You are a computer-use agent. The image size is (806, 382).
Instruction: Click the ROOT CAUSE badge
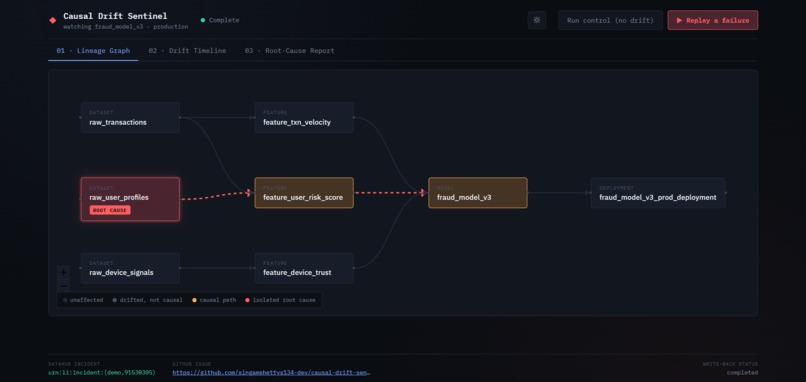(x=110, y=210)
